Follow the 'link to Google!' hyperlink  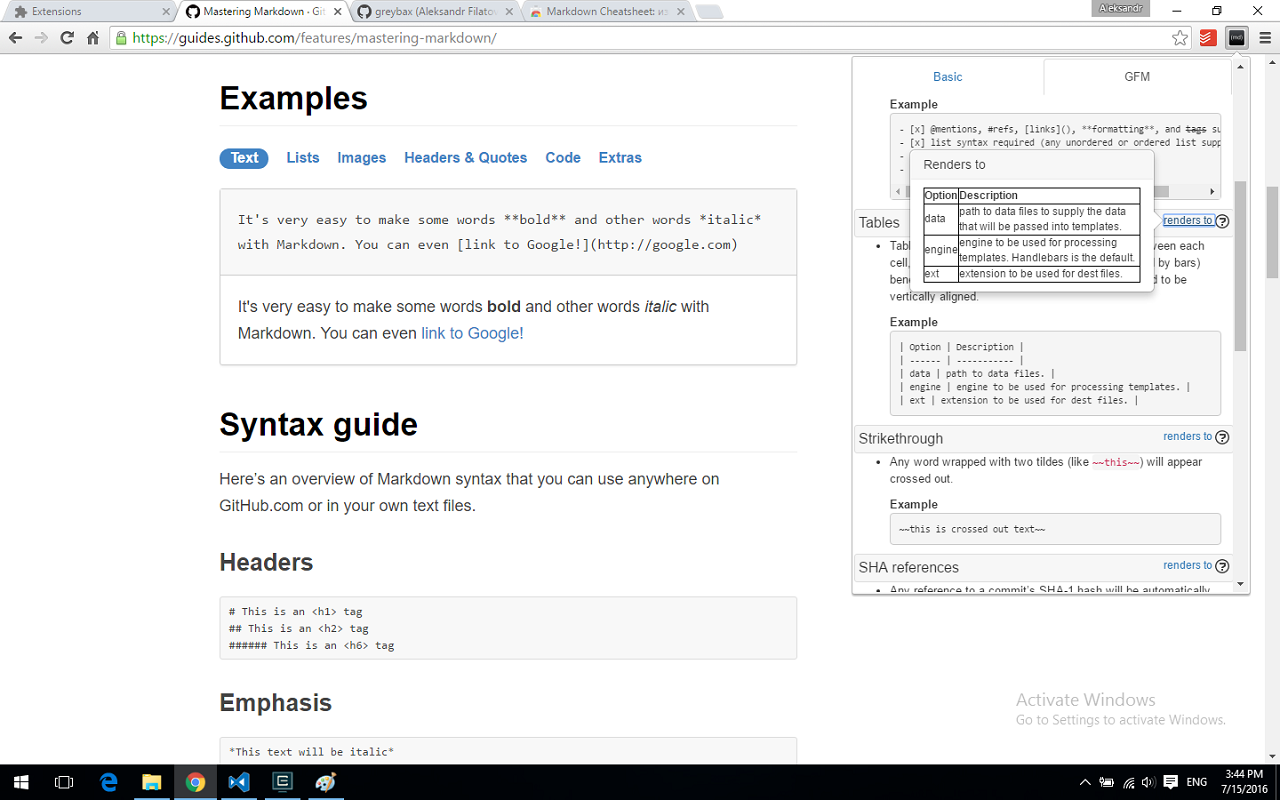coord(472,333)
